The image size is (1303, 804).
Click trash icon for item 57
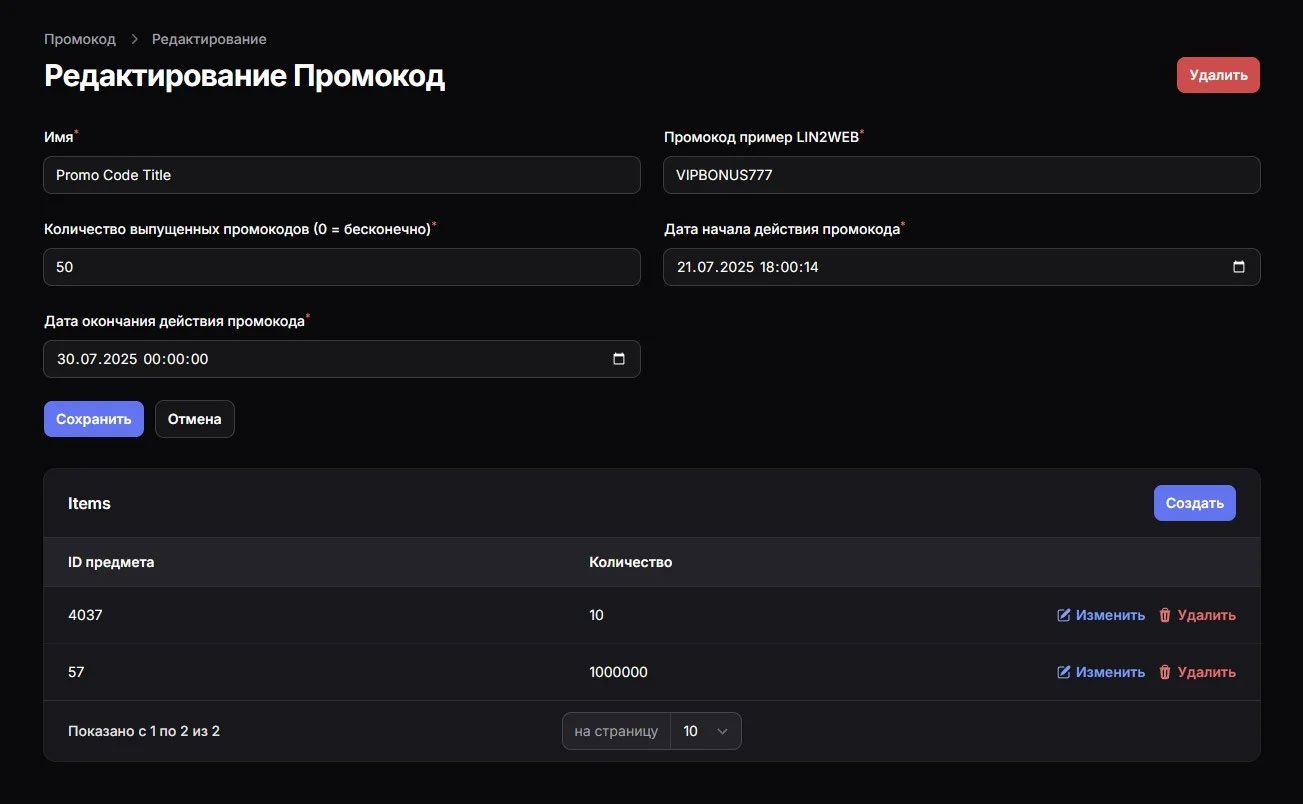1165,672
